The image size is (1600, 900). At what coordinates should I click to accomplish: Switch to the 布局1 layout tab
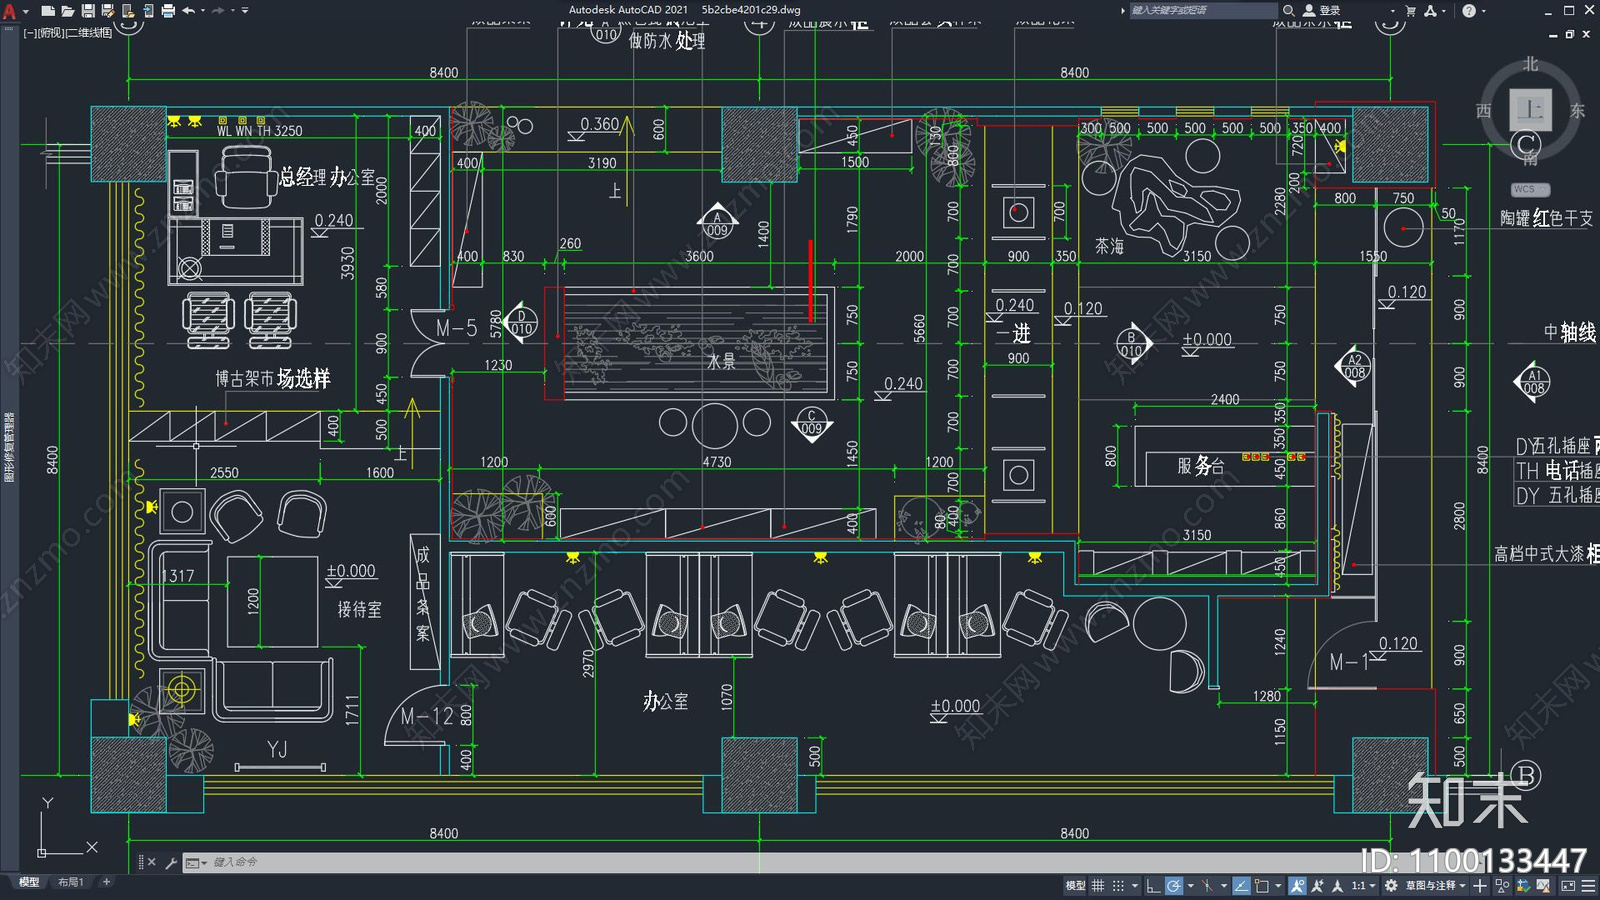tap(70, 882)
